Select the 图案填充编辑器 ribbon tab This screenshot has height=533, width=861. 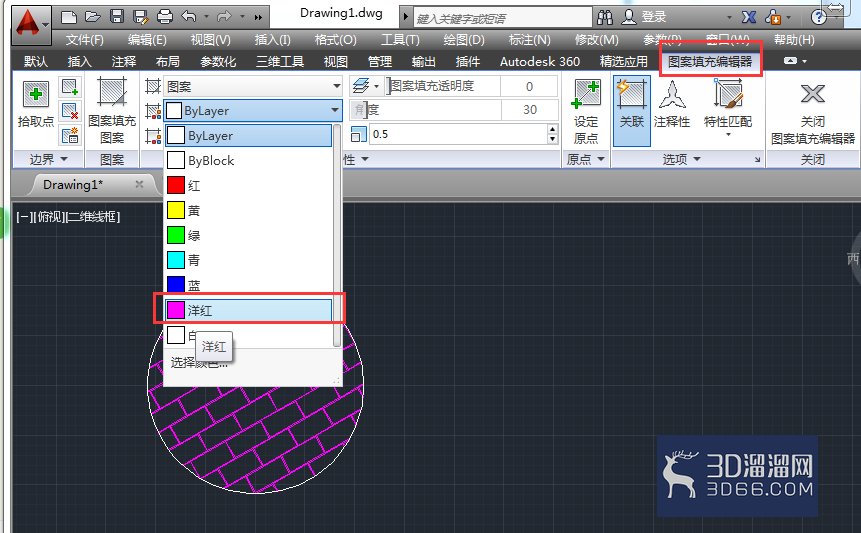pyautogui.click(x=709, y=61)
